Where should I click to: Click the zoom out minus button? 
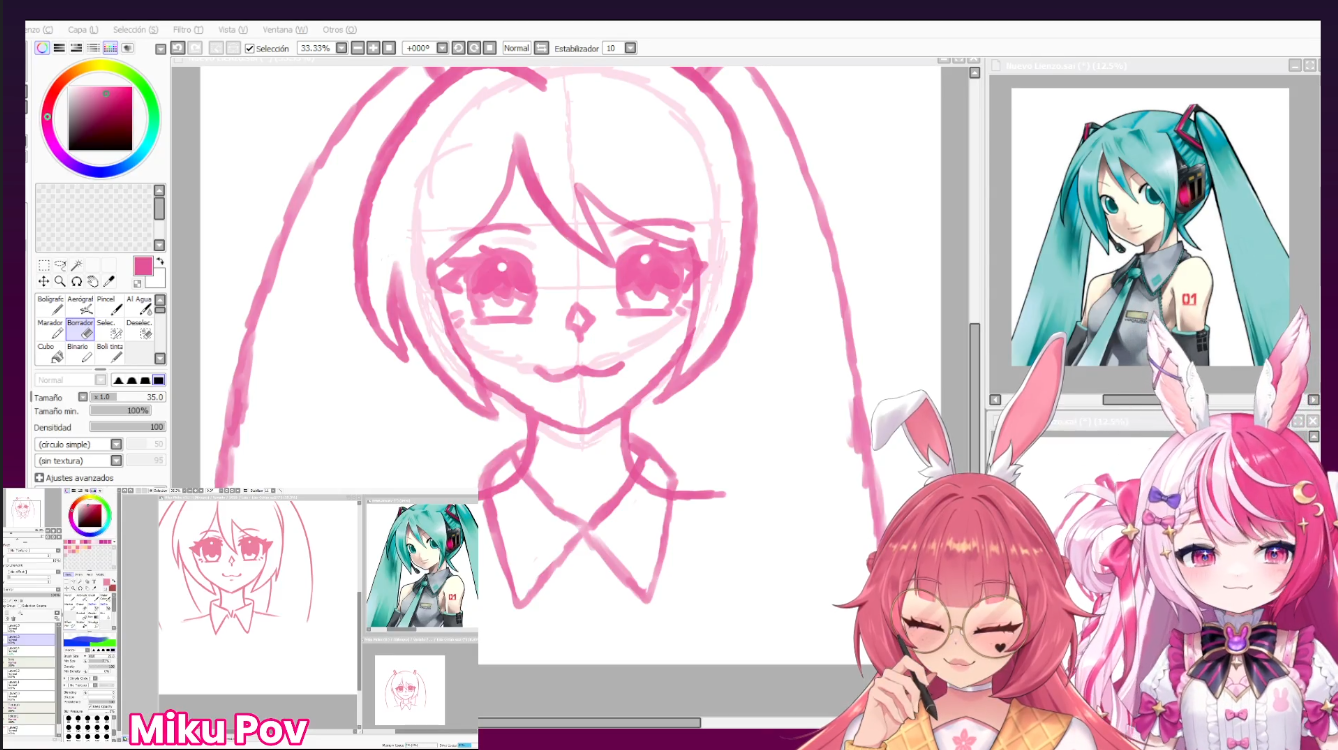358,48
